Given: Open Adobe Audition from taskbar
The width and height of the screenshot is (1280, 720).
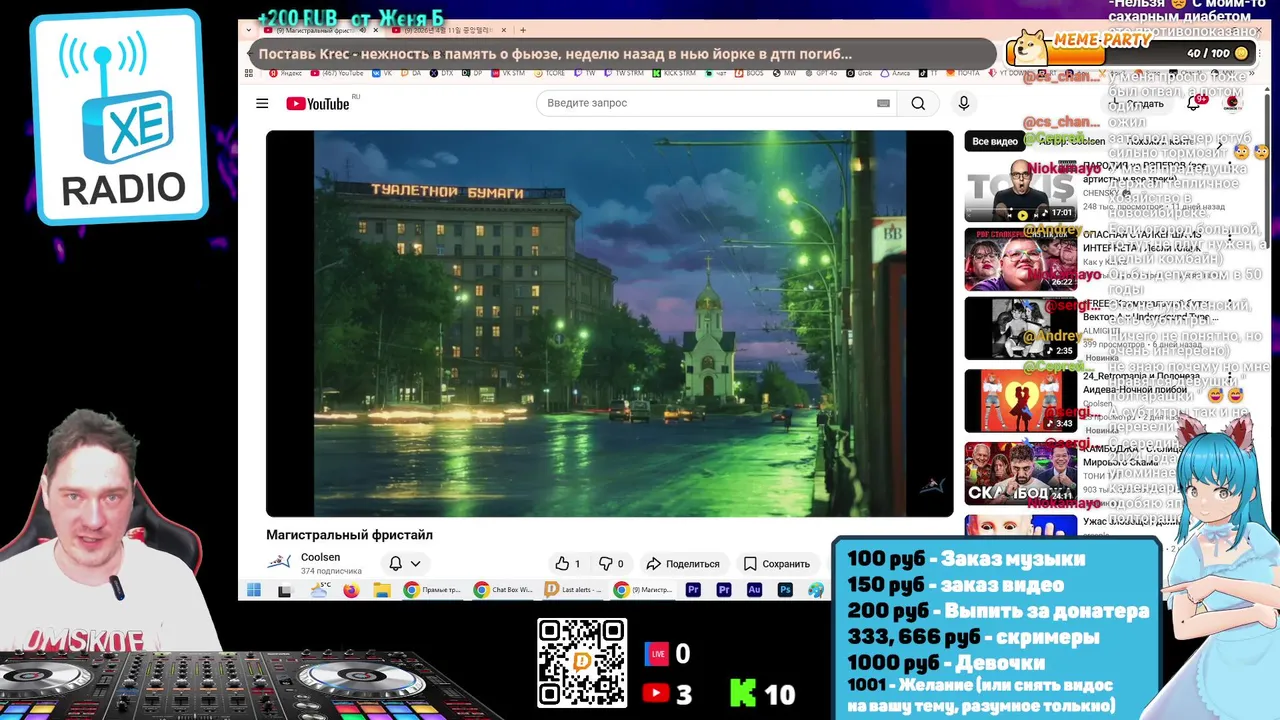Looking at the screenshot, I should [x=755, y=590].
